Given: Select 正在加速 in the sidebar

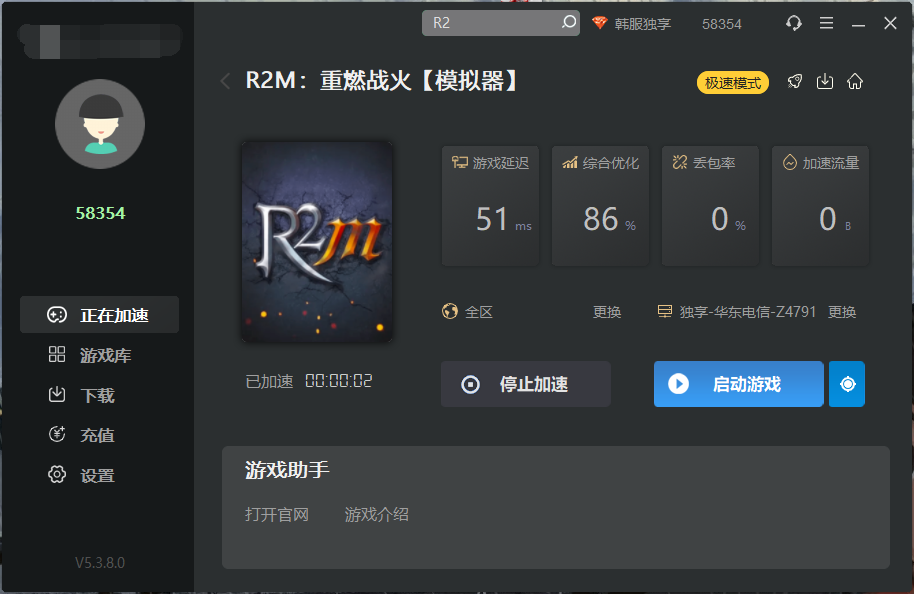Looking at the screenshot, I should [x=99, y=315].
